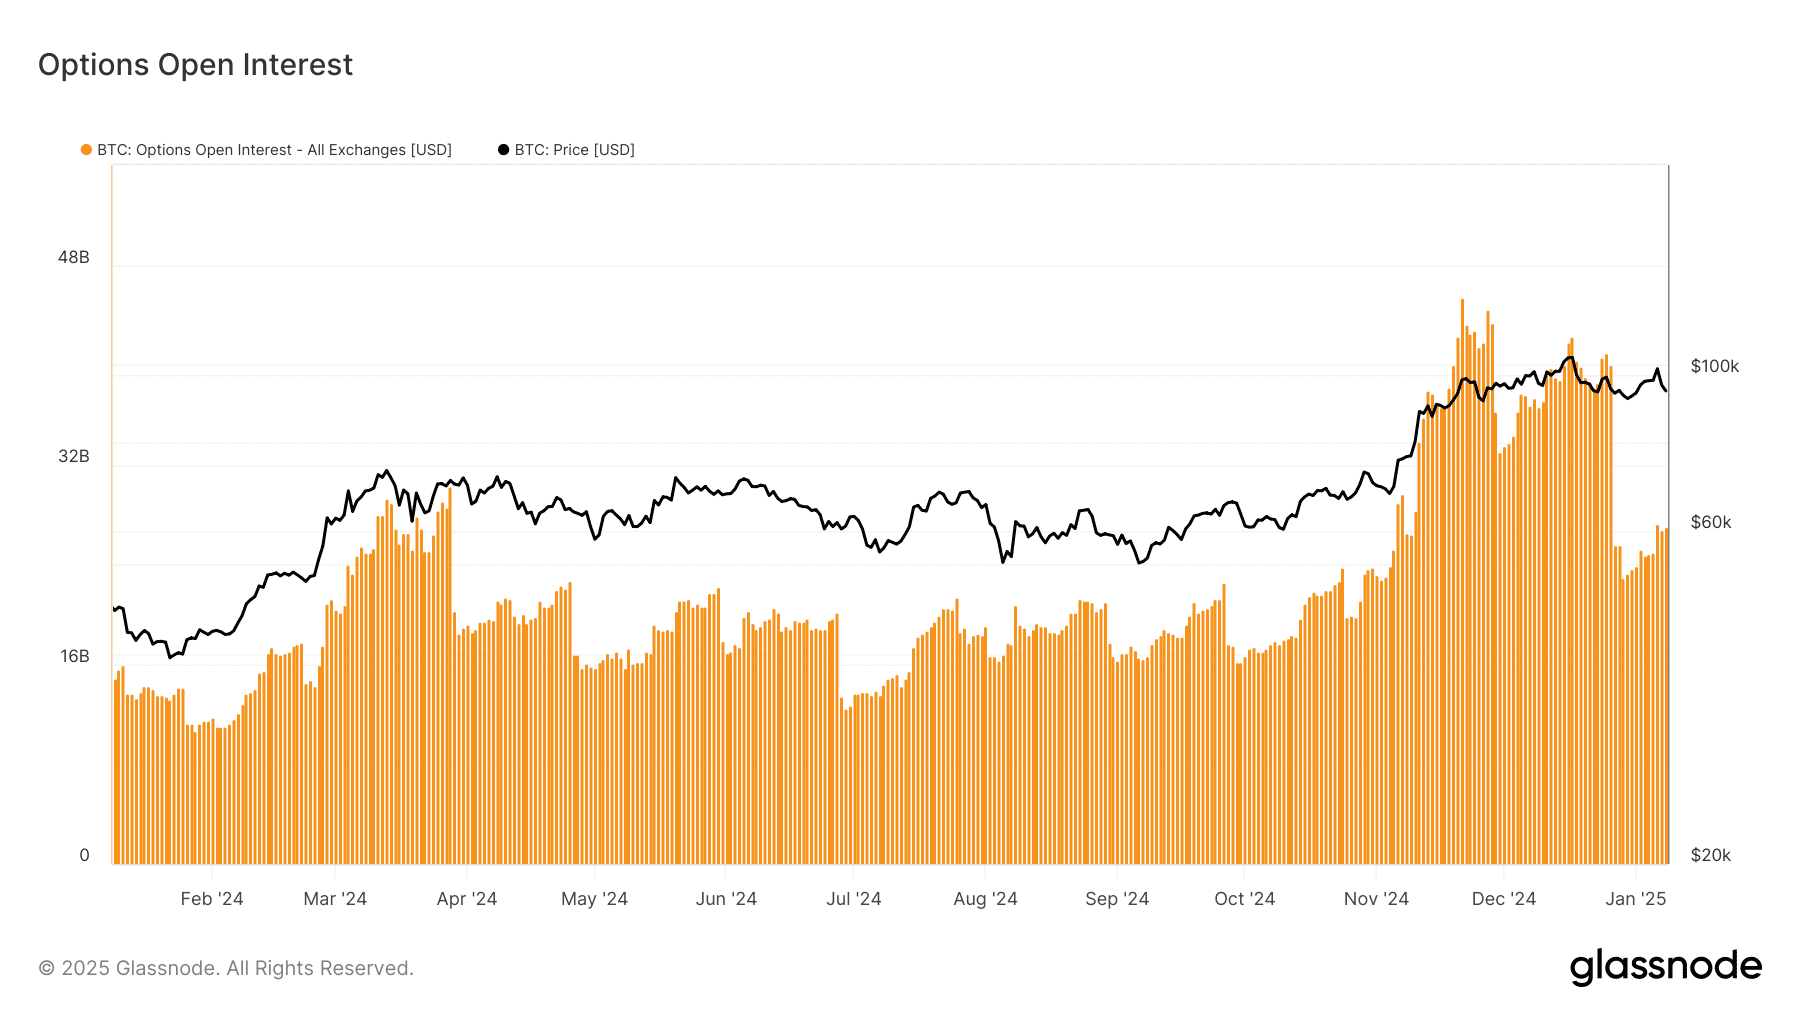This screenshot has height=1013, width=1800.
Task: Select the Nov '24 month label
Action: pos(1375,898)
